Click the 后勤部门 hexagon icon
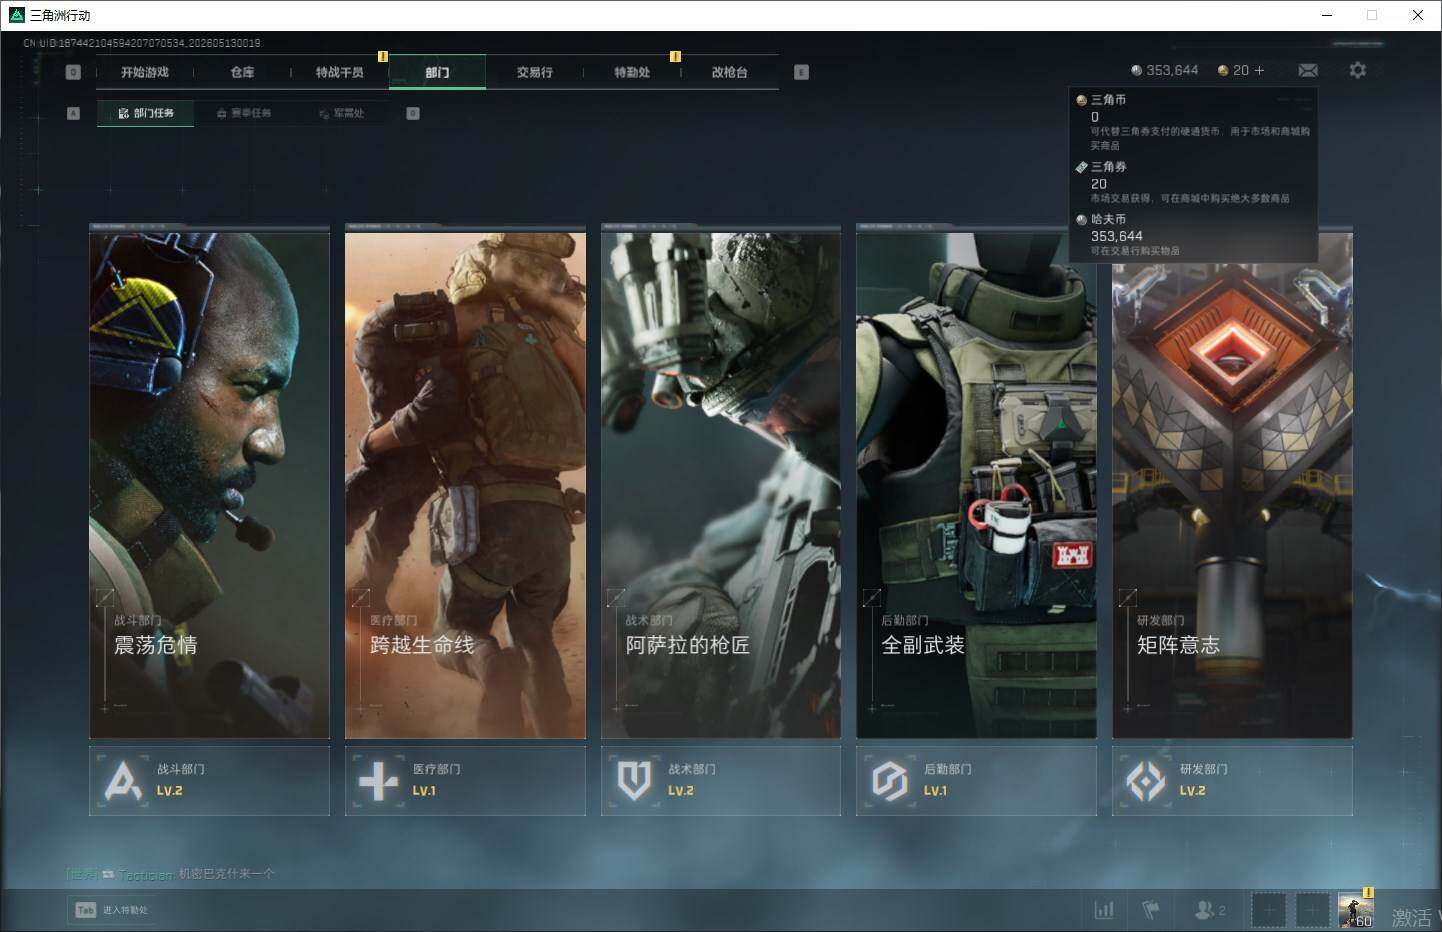This screenshot has height=932, width=1442. click(x=890, y=781)
